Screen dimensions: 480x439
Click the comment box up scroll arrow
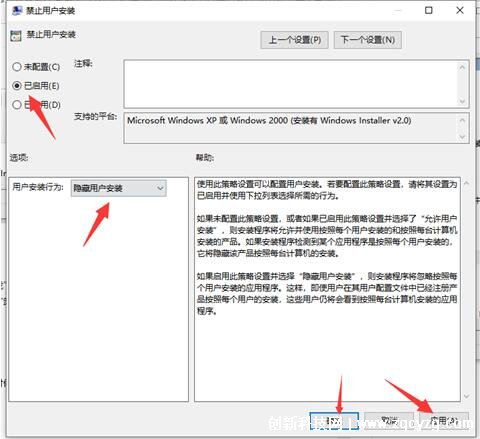(462, 67)
